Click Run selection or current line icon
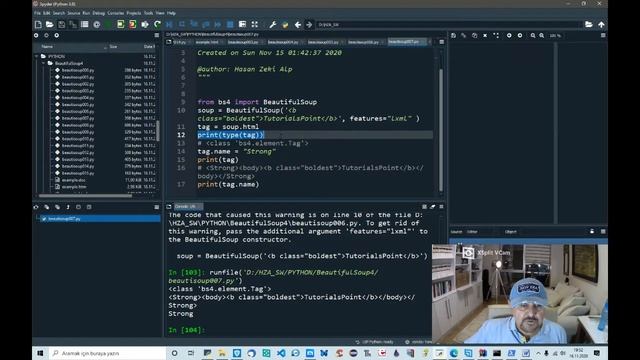The width and height of the screenshot is (640, 360). (145, 24)
